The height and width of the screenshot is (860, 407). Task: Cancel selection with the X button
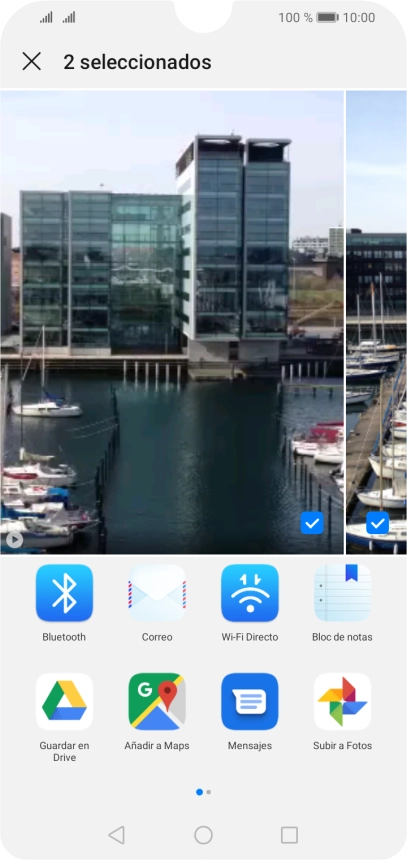click(x=32, y=61)
